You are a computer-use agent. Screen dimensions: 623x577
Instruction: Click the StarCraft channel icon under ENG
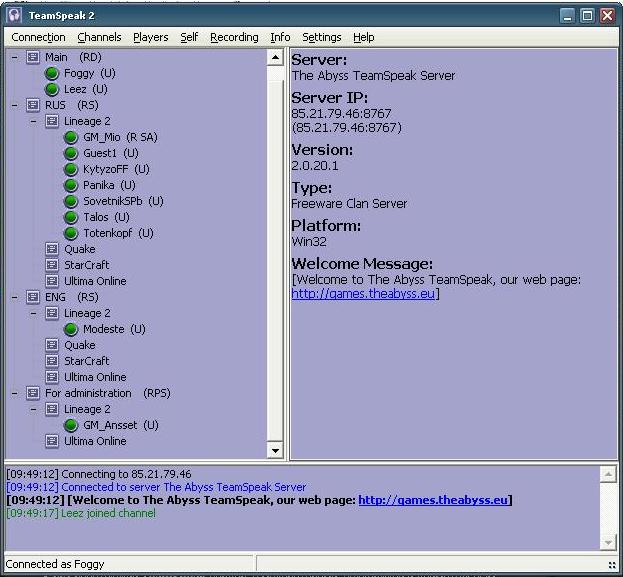click(52, 361)
